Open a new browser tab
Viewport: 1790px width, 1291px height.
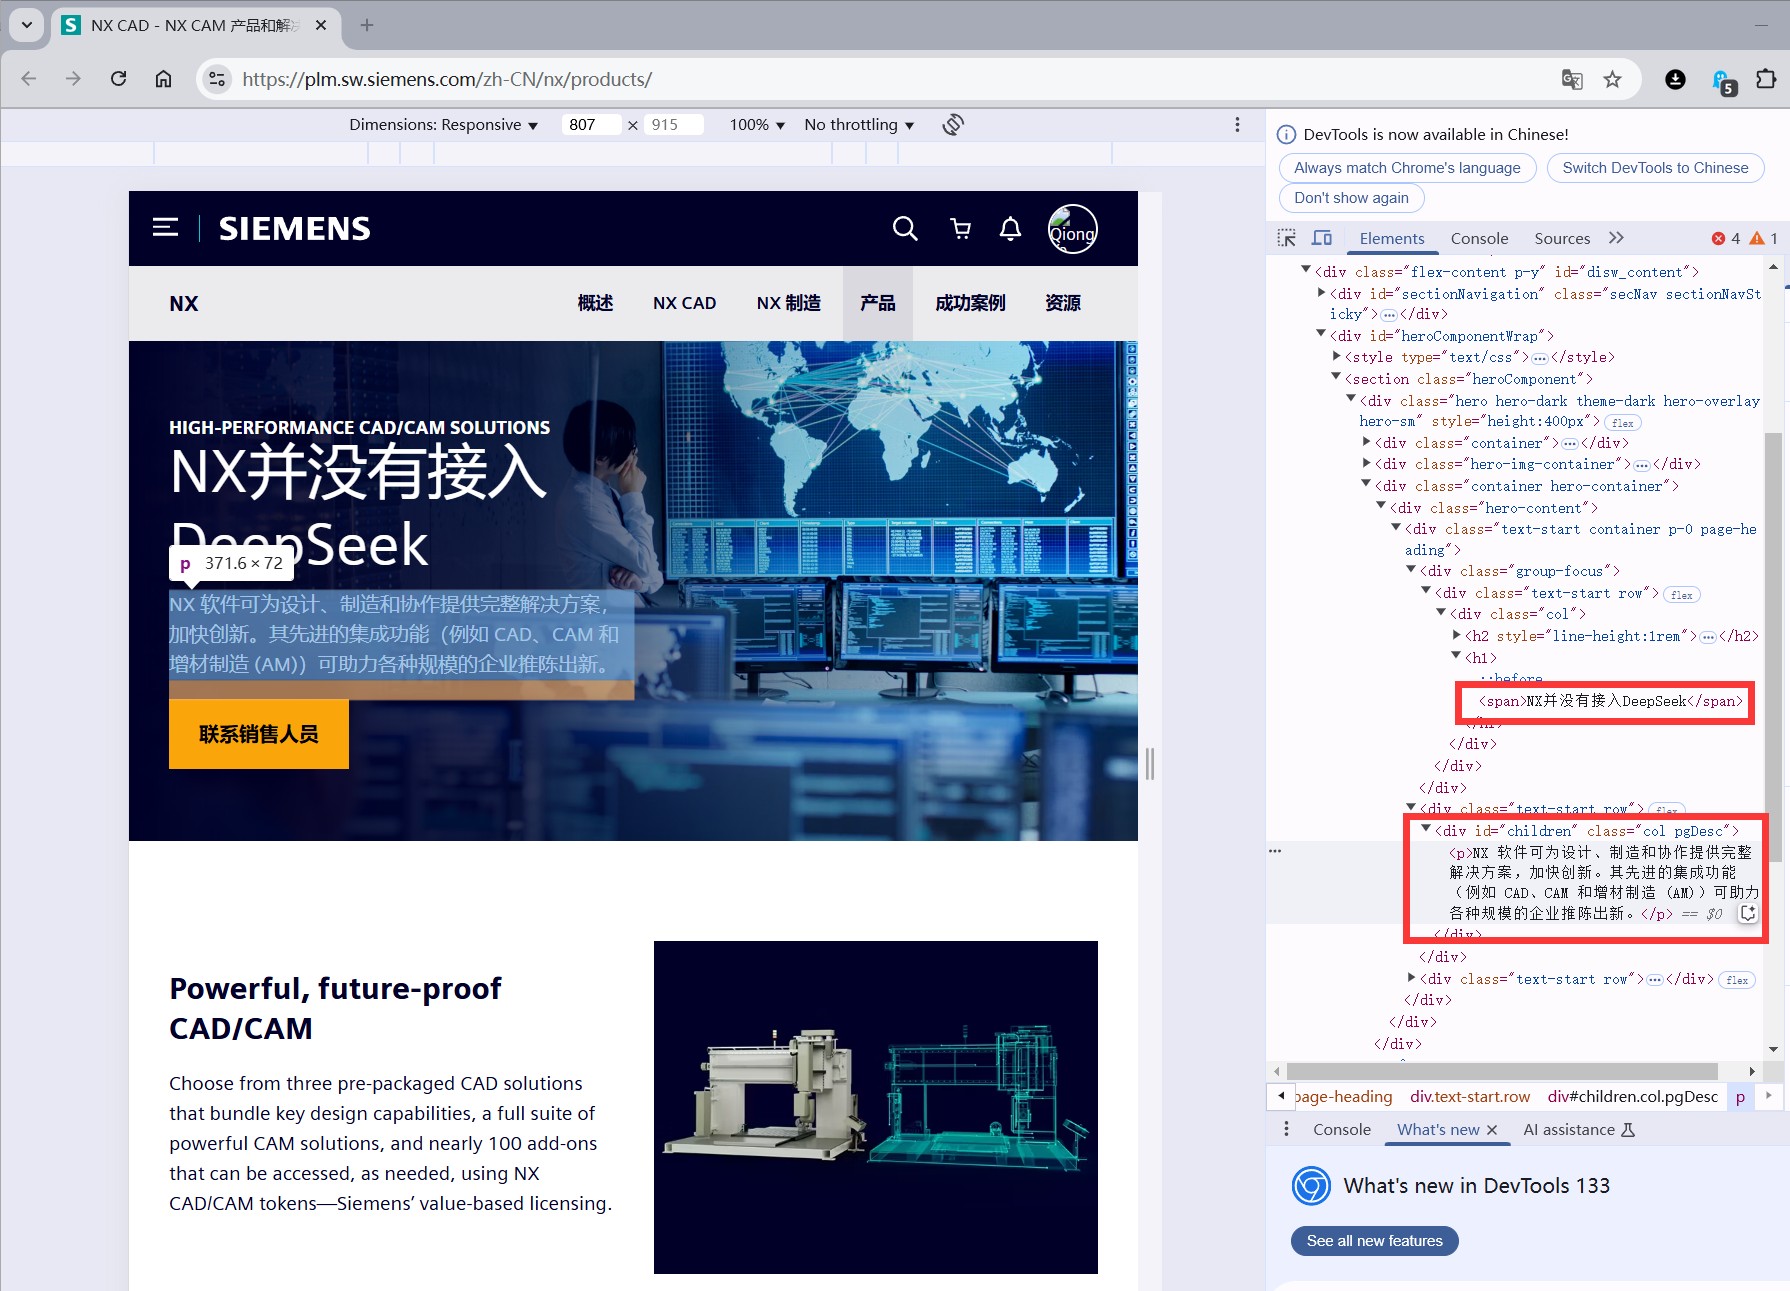[x=366, y=25]
